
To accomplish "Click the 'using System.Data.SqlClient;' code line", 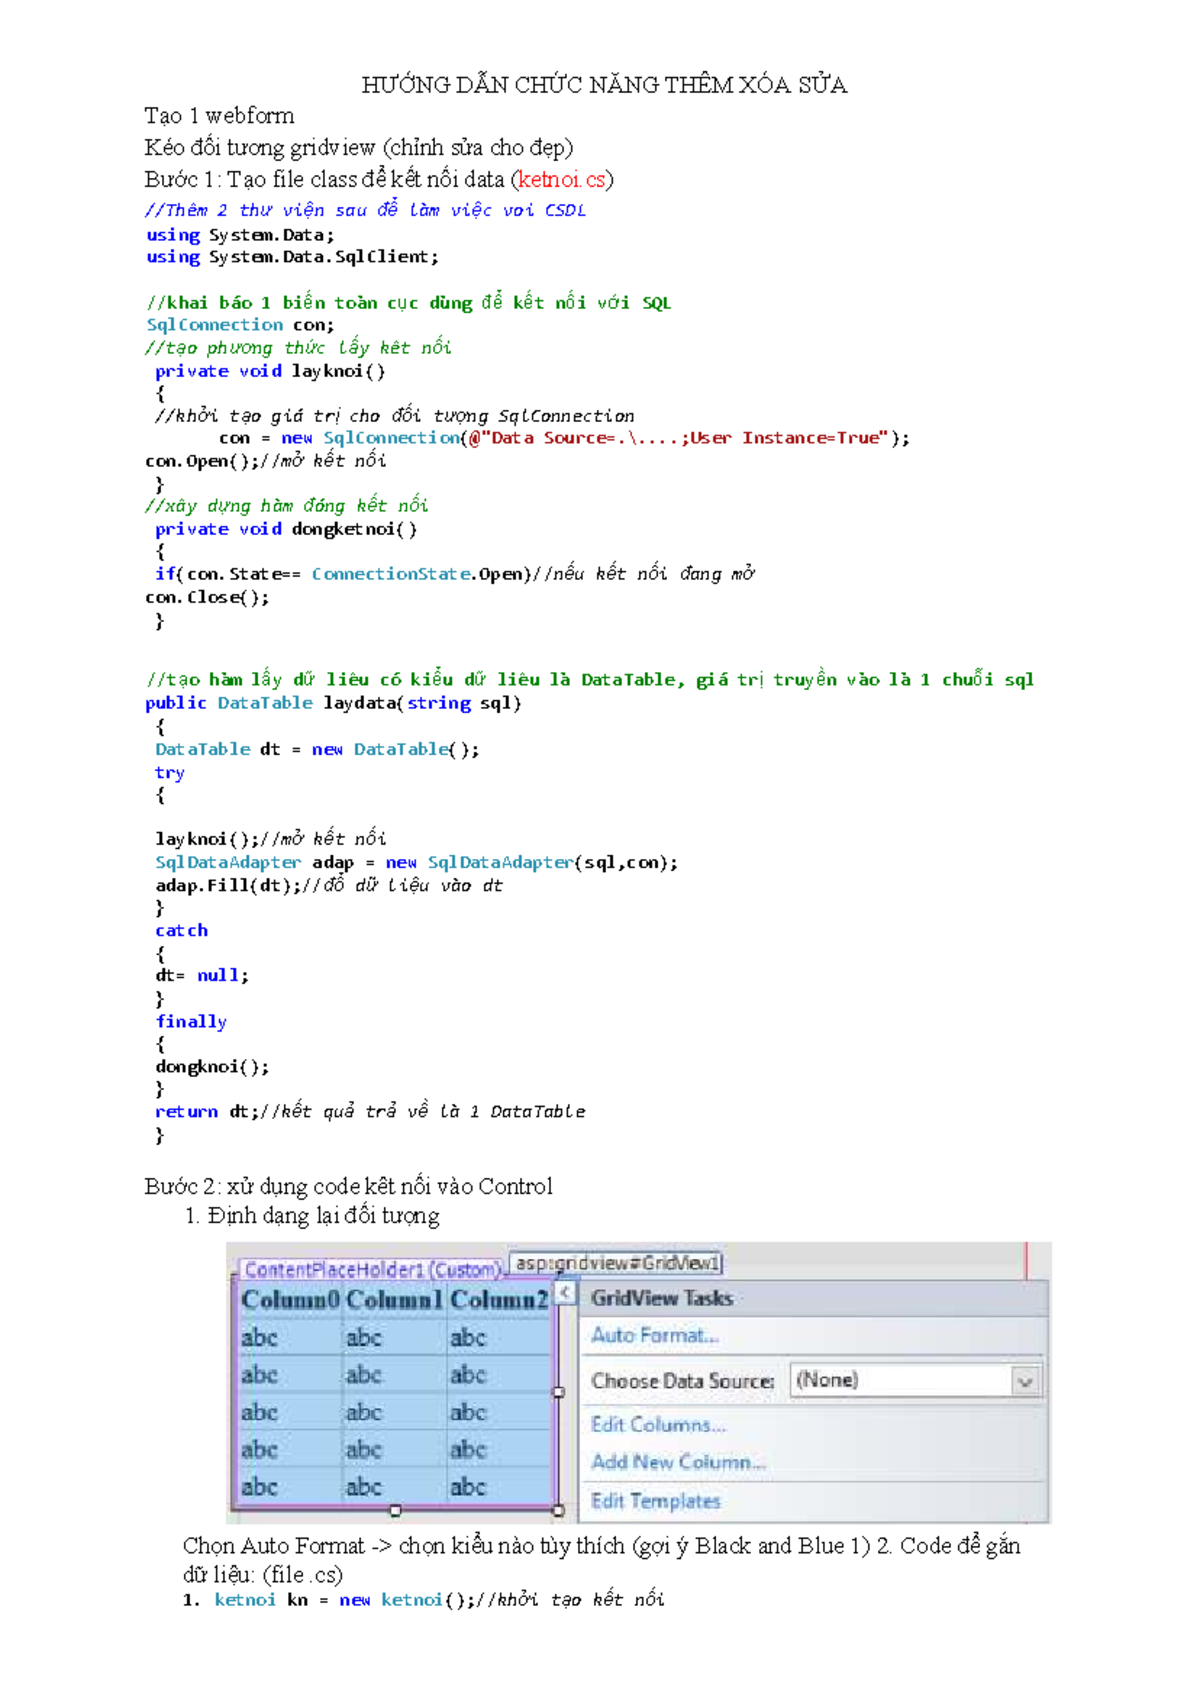I will coord(292,257).
